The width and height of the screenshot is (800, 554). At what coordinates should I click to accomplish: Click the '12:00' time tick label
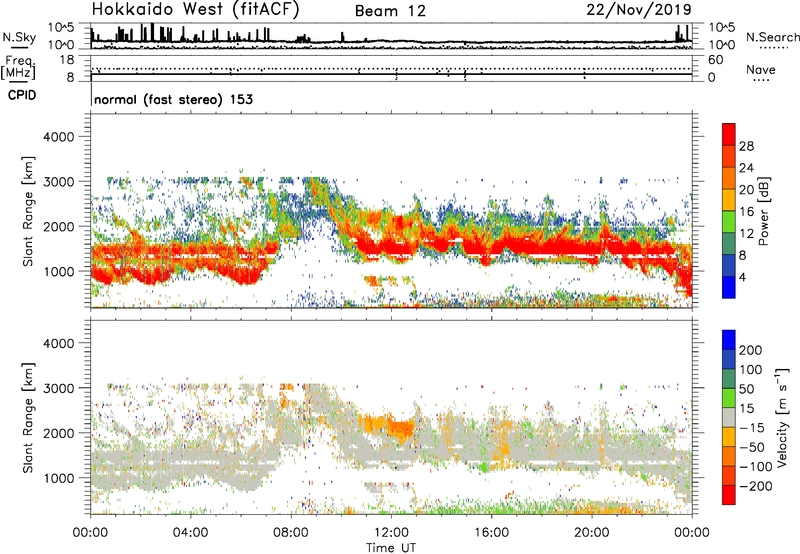coord(391,533)
